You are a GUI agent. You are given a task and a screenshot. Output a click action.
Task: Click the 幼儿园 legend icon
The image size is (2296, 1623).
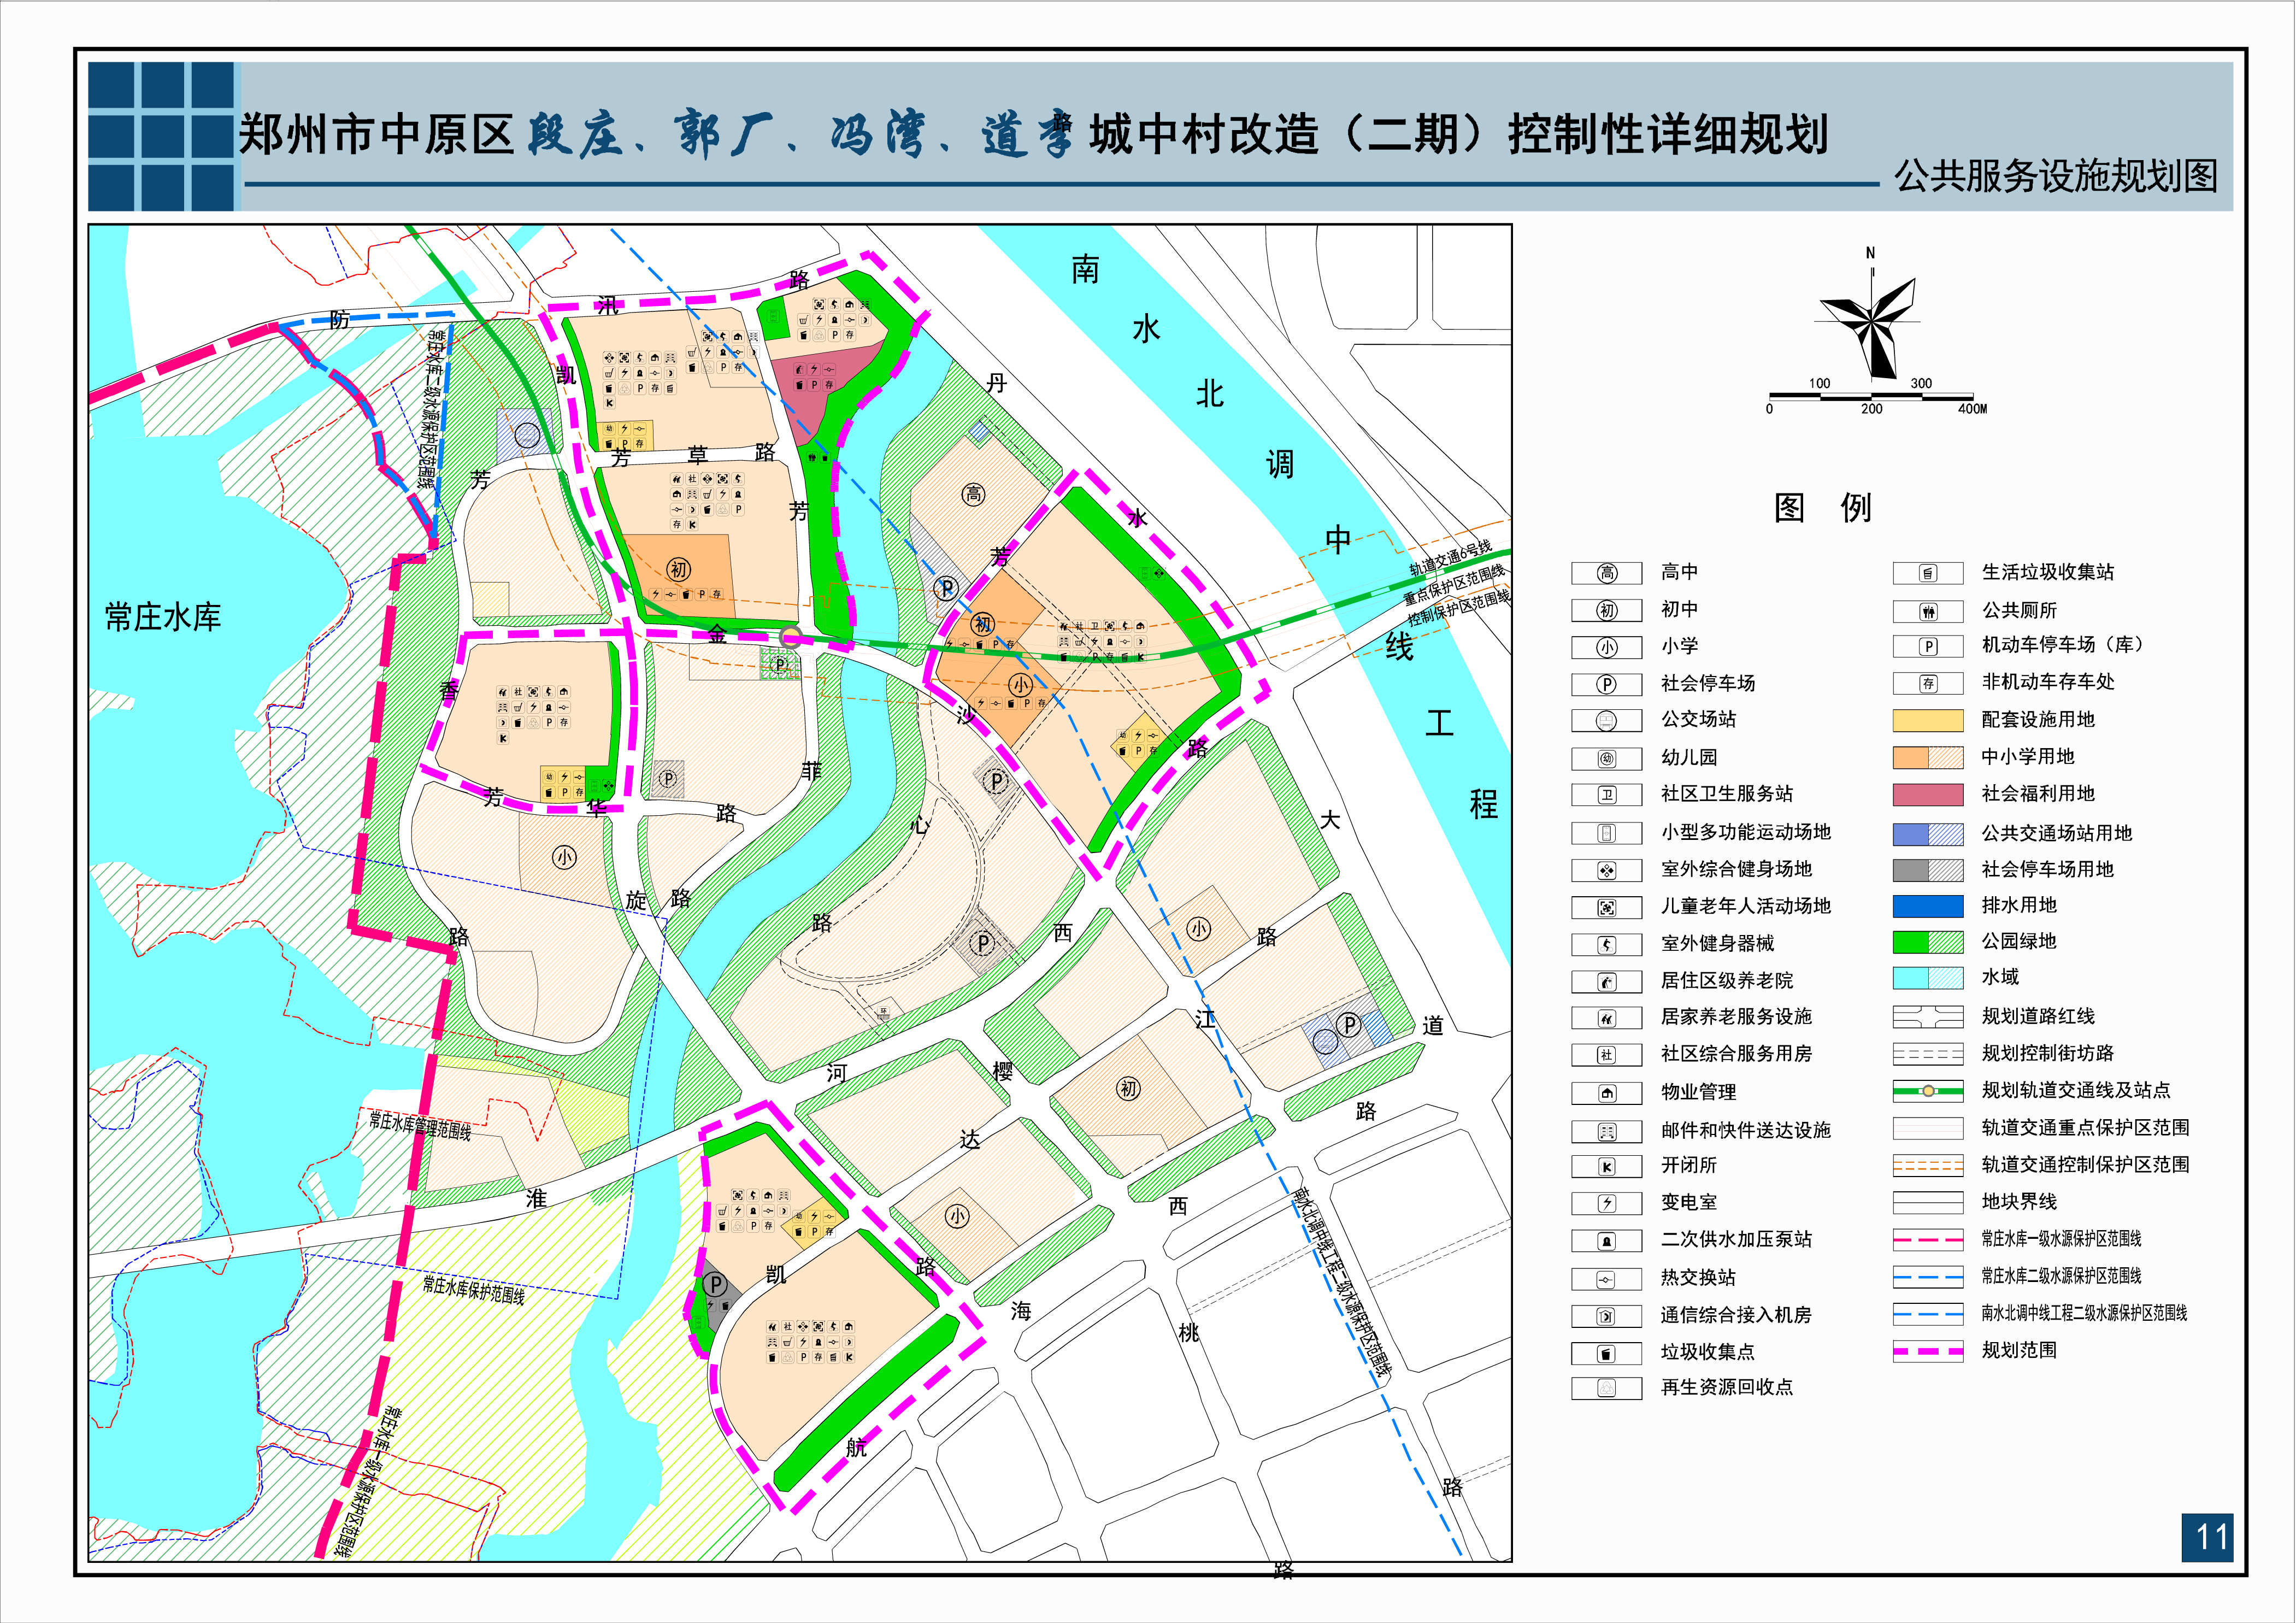point(1607,758)
